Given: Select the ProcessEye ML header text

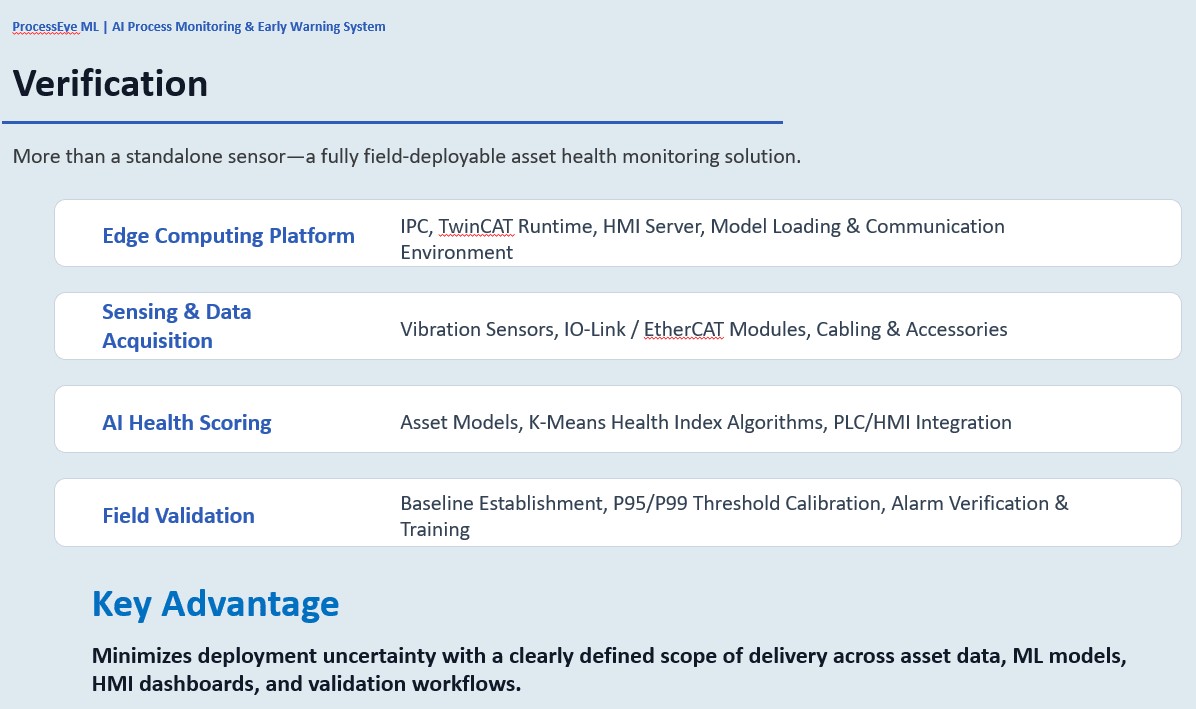Looking at the screenshot, I should (x=56, y=27).
